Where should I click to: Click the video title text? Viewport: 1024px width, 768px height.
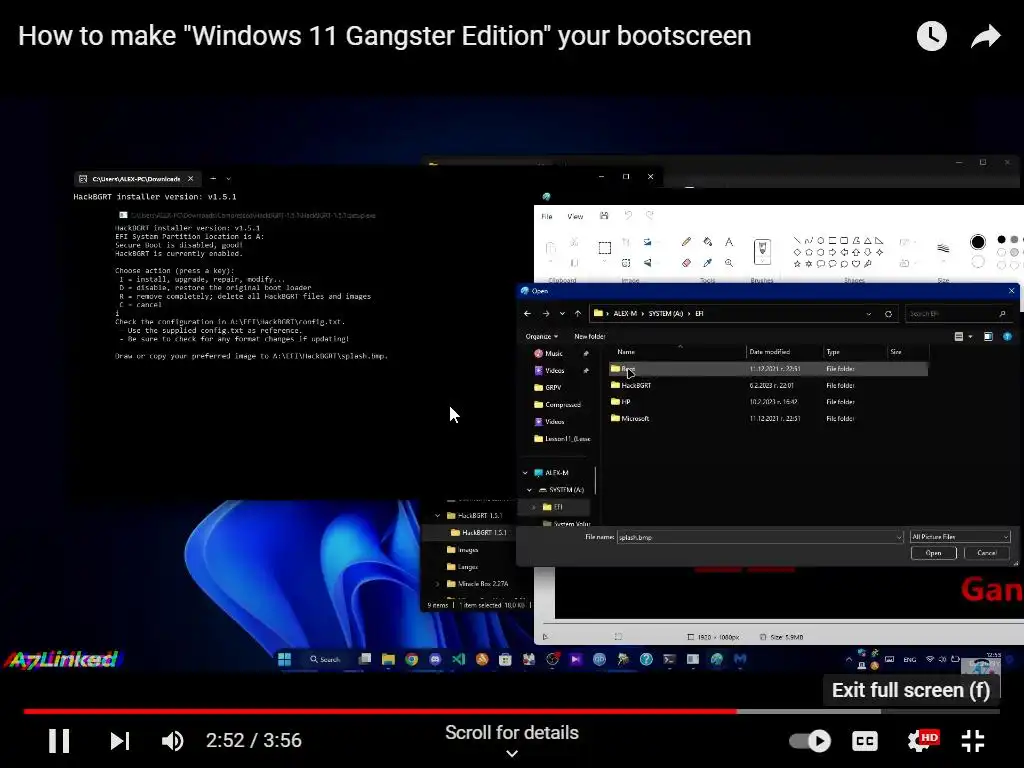coord(385,36)
